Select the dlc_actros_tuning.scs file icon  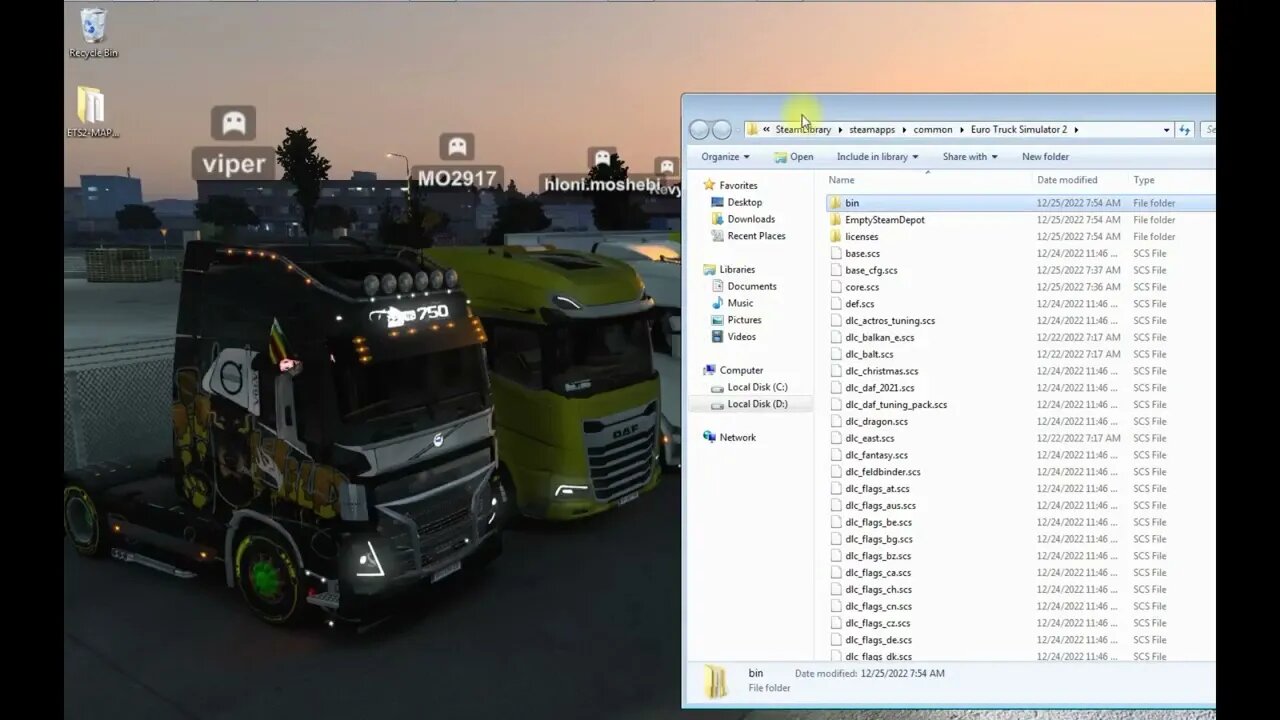coord(835,321)
